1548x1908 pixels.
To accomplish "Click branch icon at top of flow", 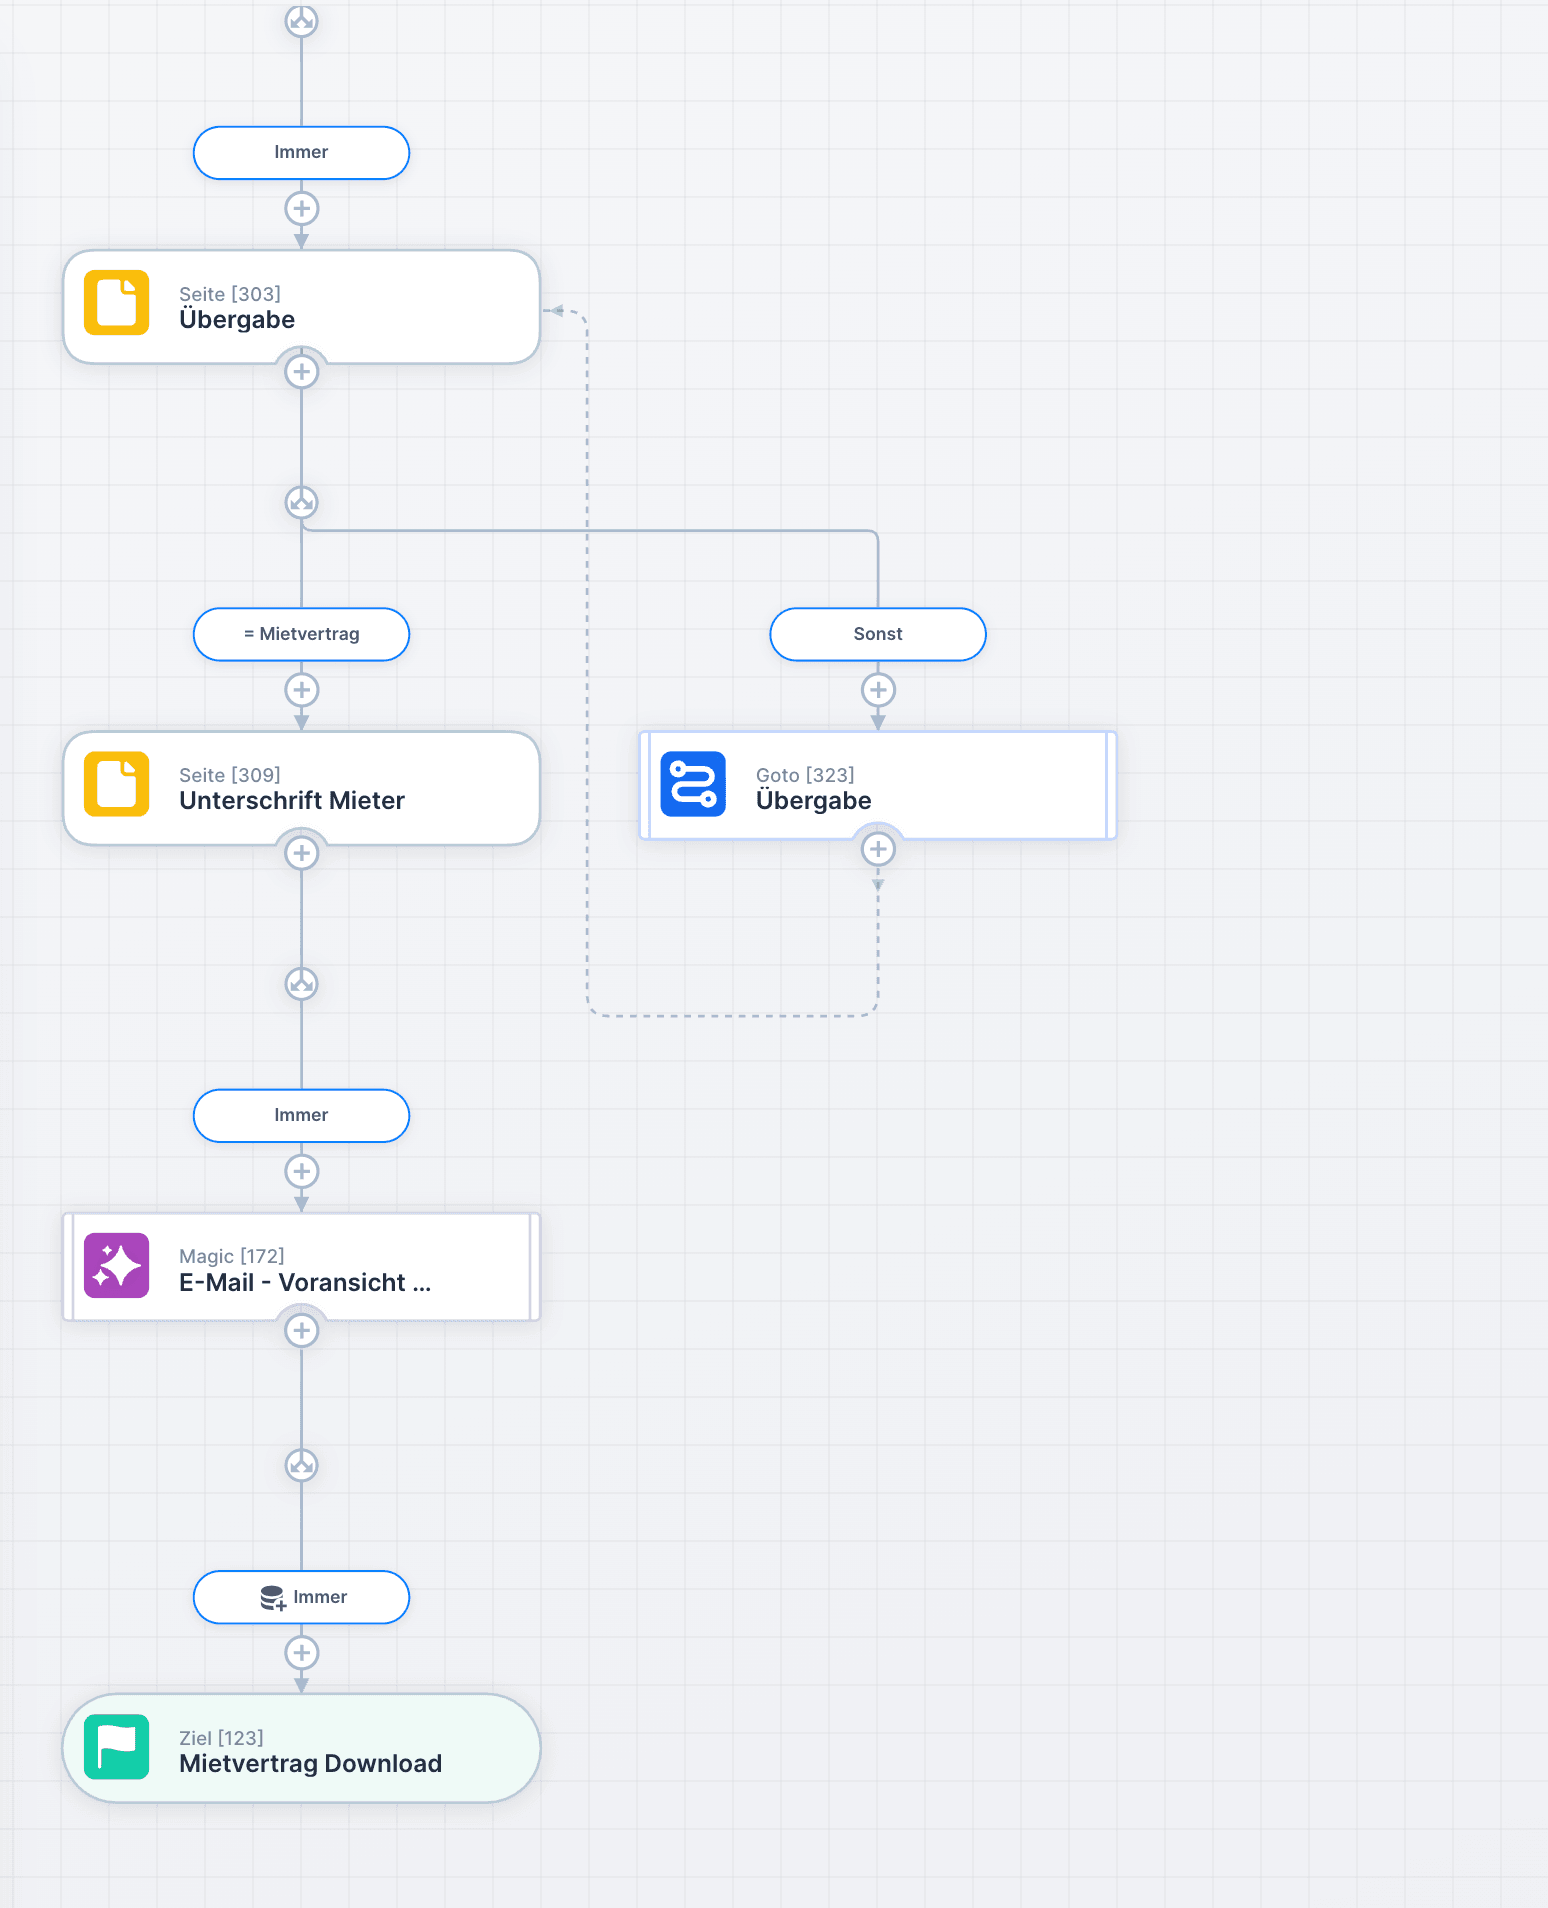I will 302,20.
